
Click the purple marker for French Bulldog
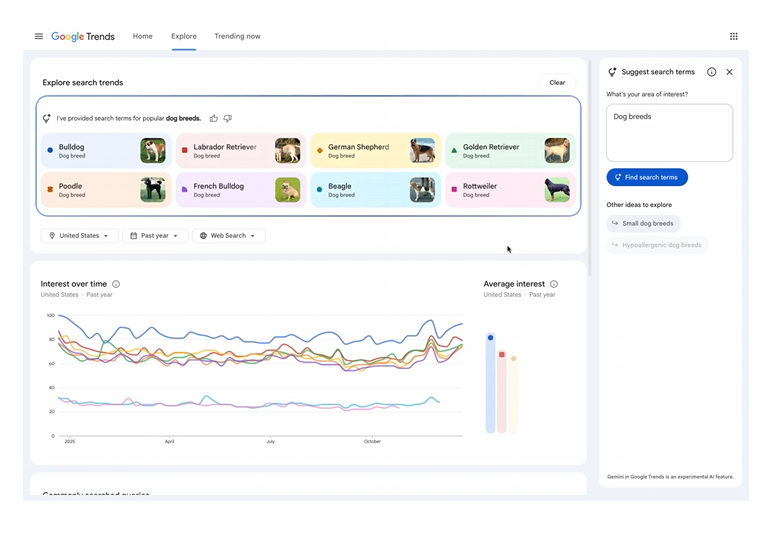[x=185, y=189]
